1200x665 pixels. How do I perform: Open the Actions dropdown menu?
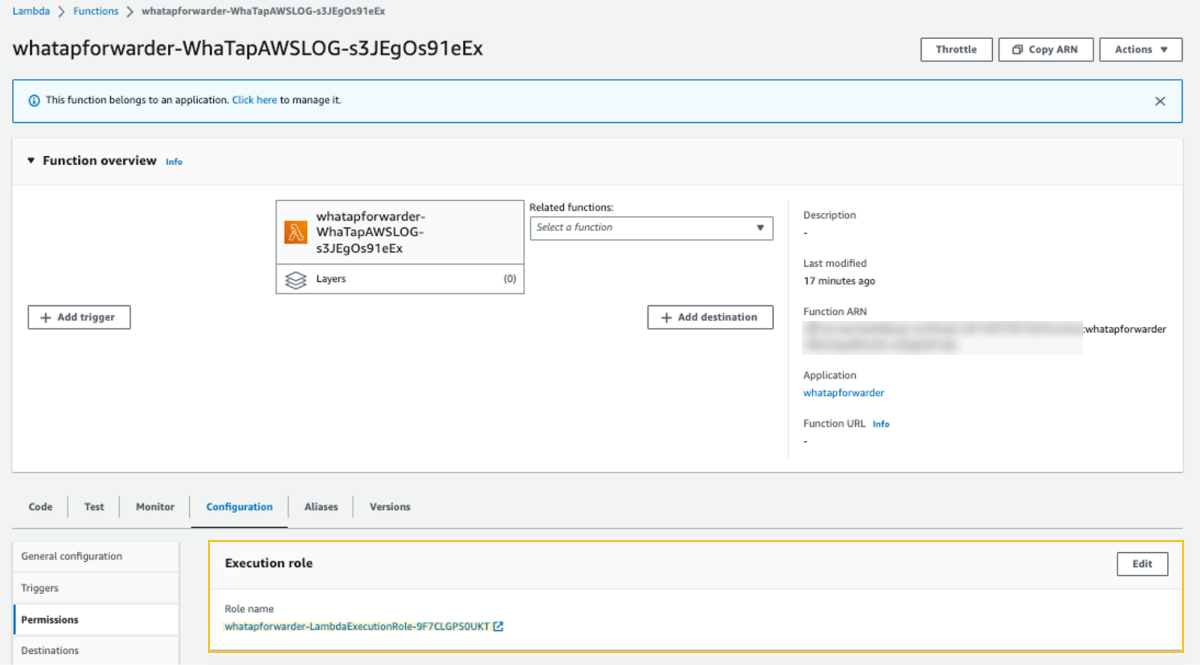pyautogui.click(x=1140, y=50)
